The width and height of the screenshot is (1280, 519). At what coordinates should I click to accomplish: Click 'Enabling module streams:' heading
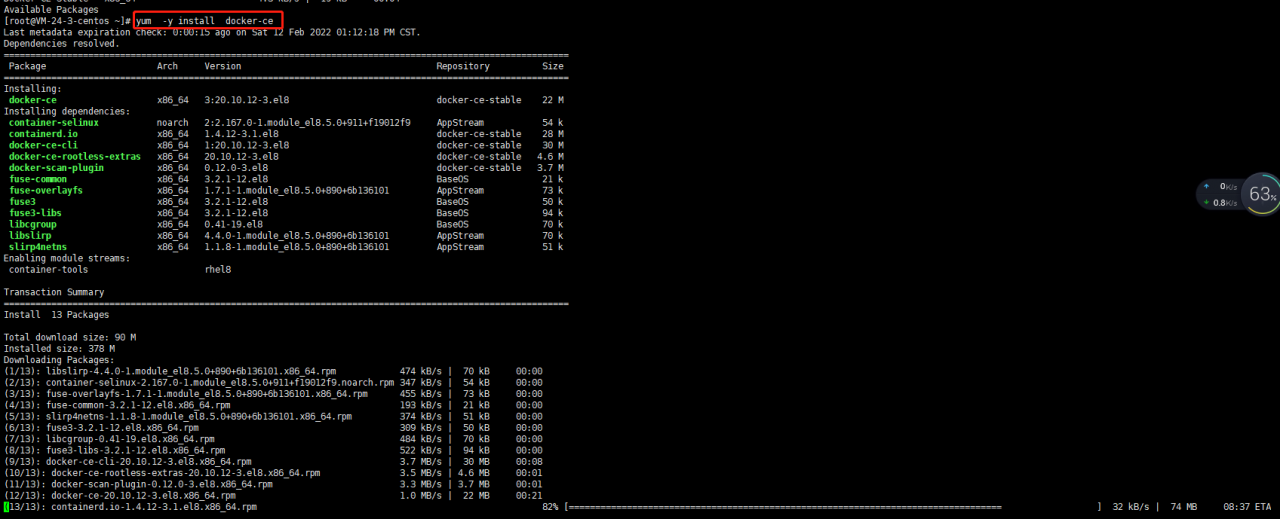[x=66, y=258]
